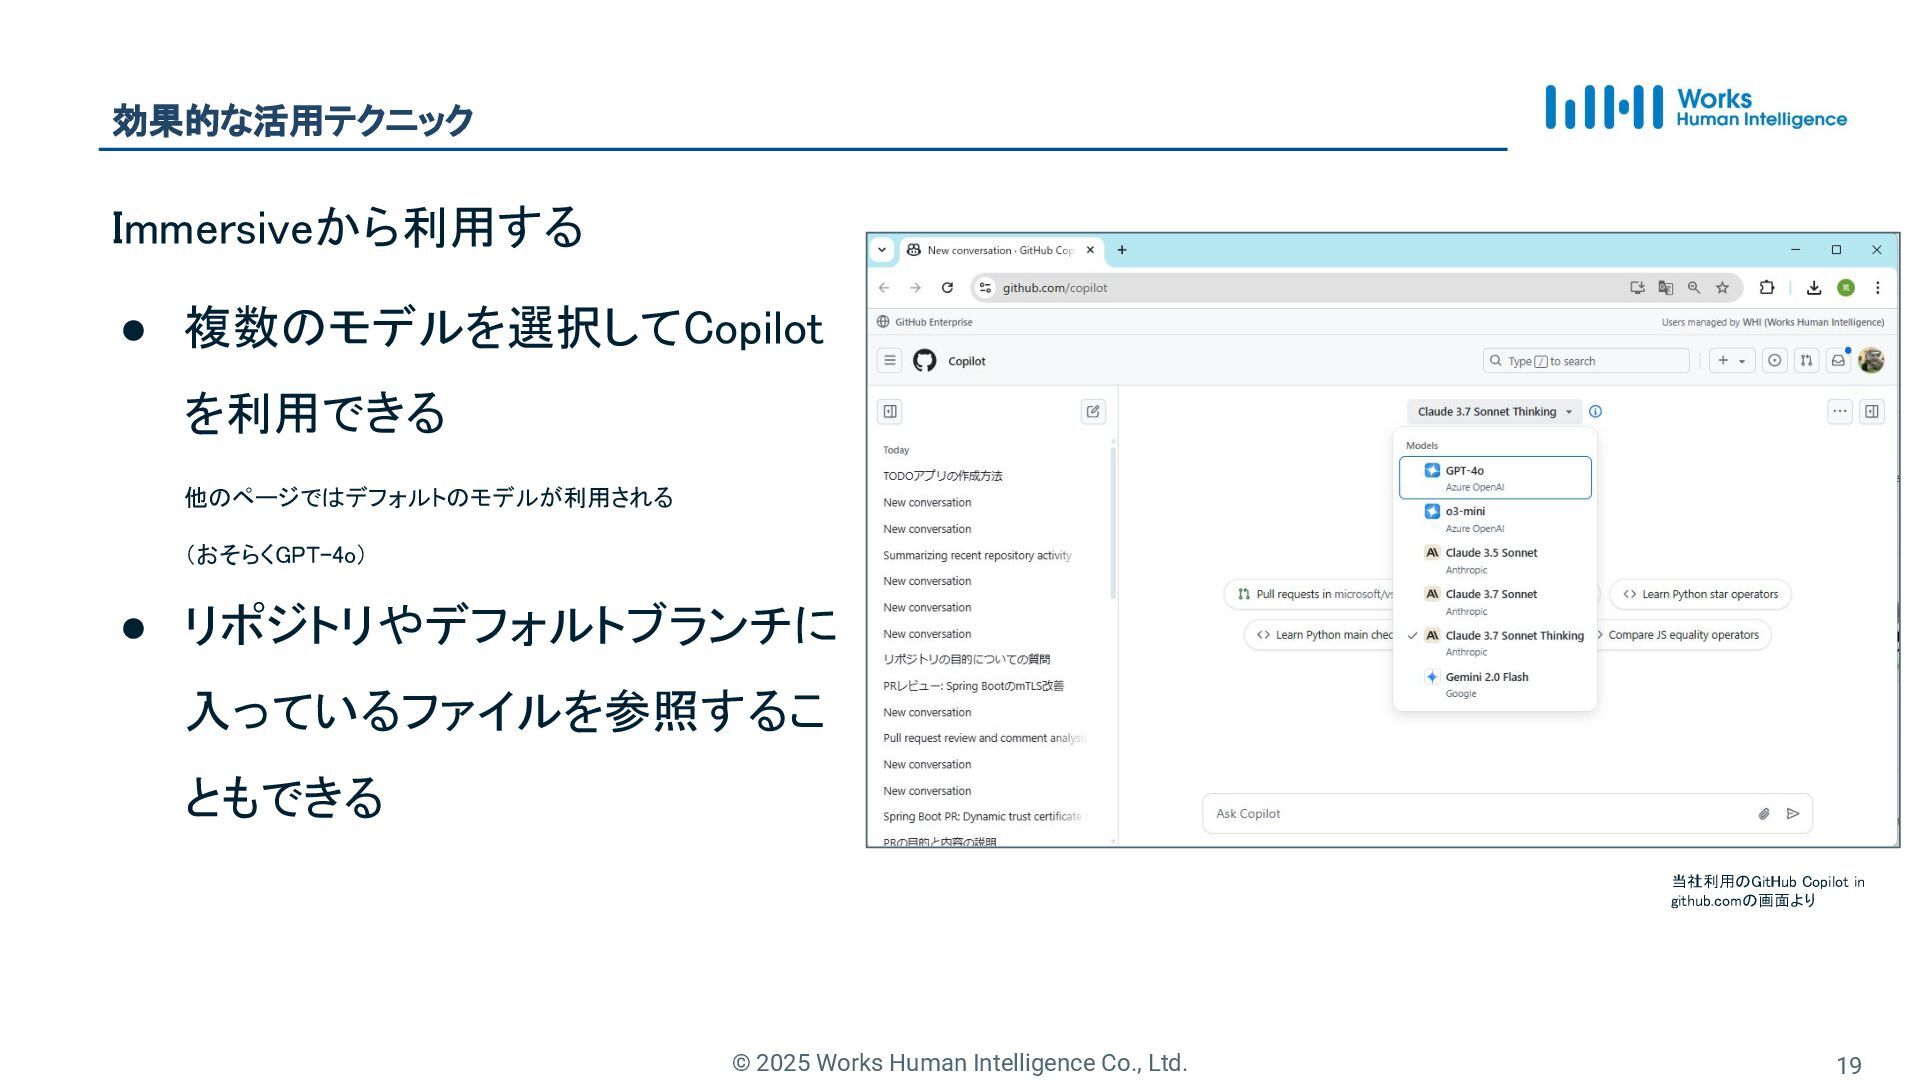This screenshot has width=1920, height=1080.
Task: Open the GitHub hamburger navigation menu
Action: (x=889, y=361)
